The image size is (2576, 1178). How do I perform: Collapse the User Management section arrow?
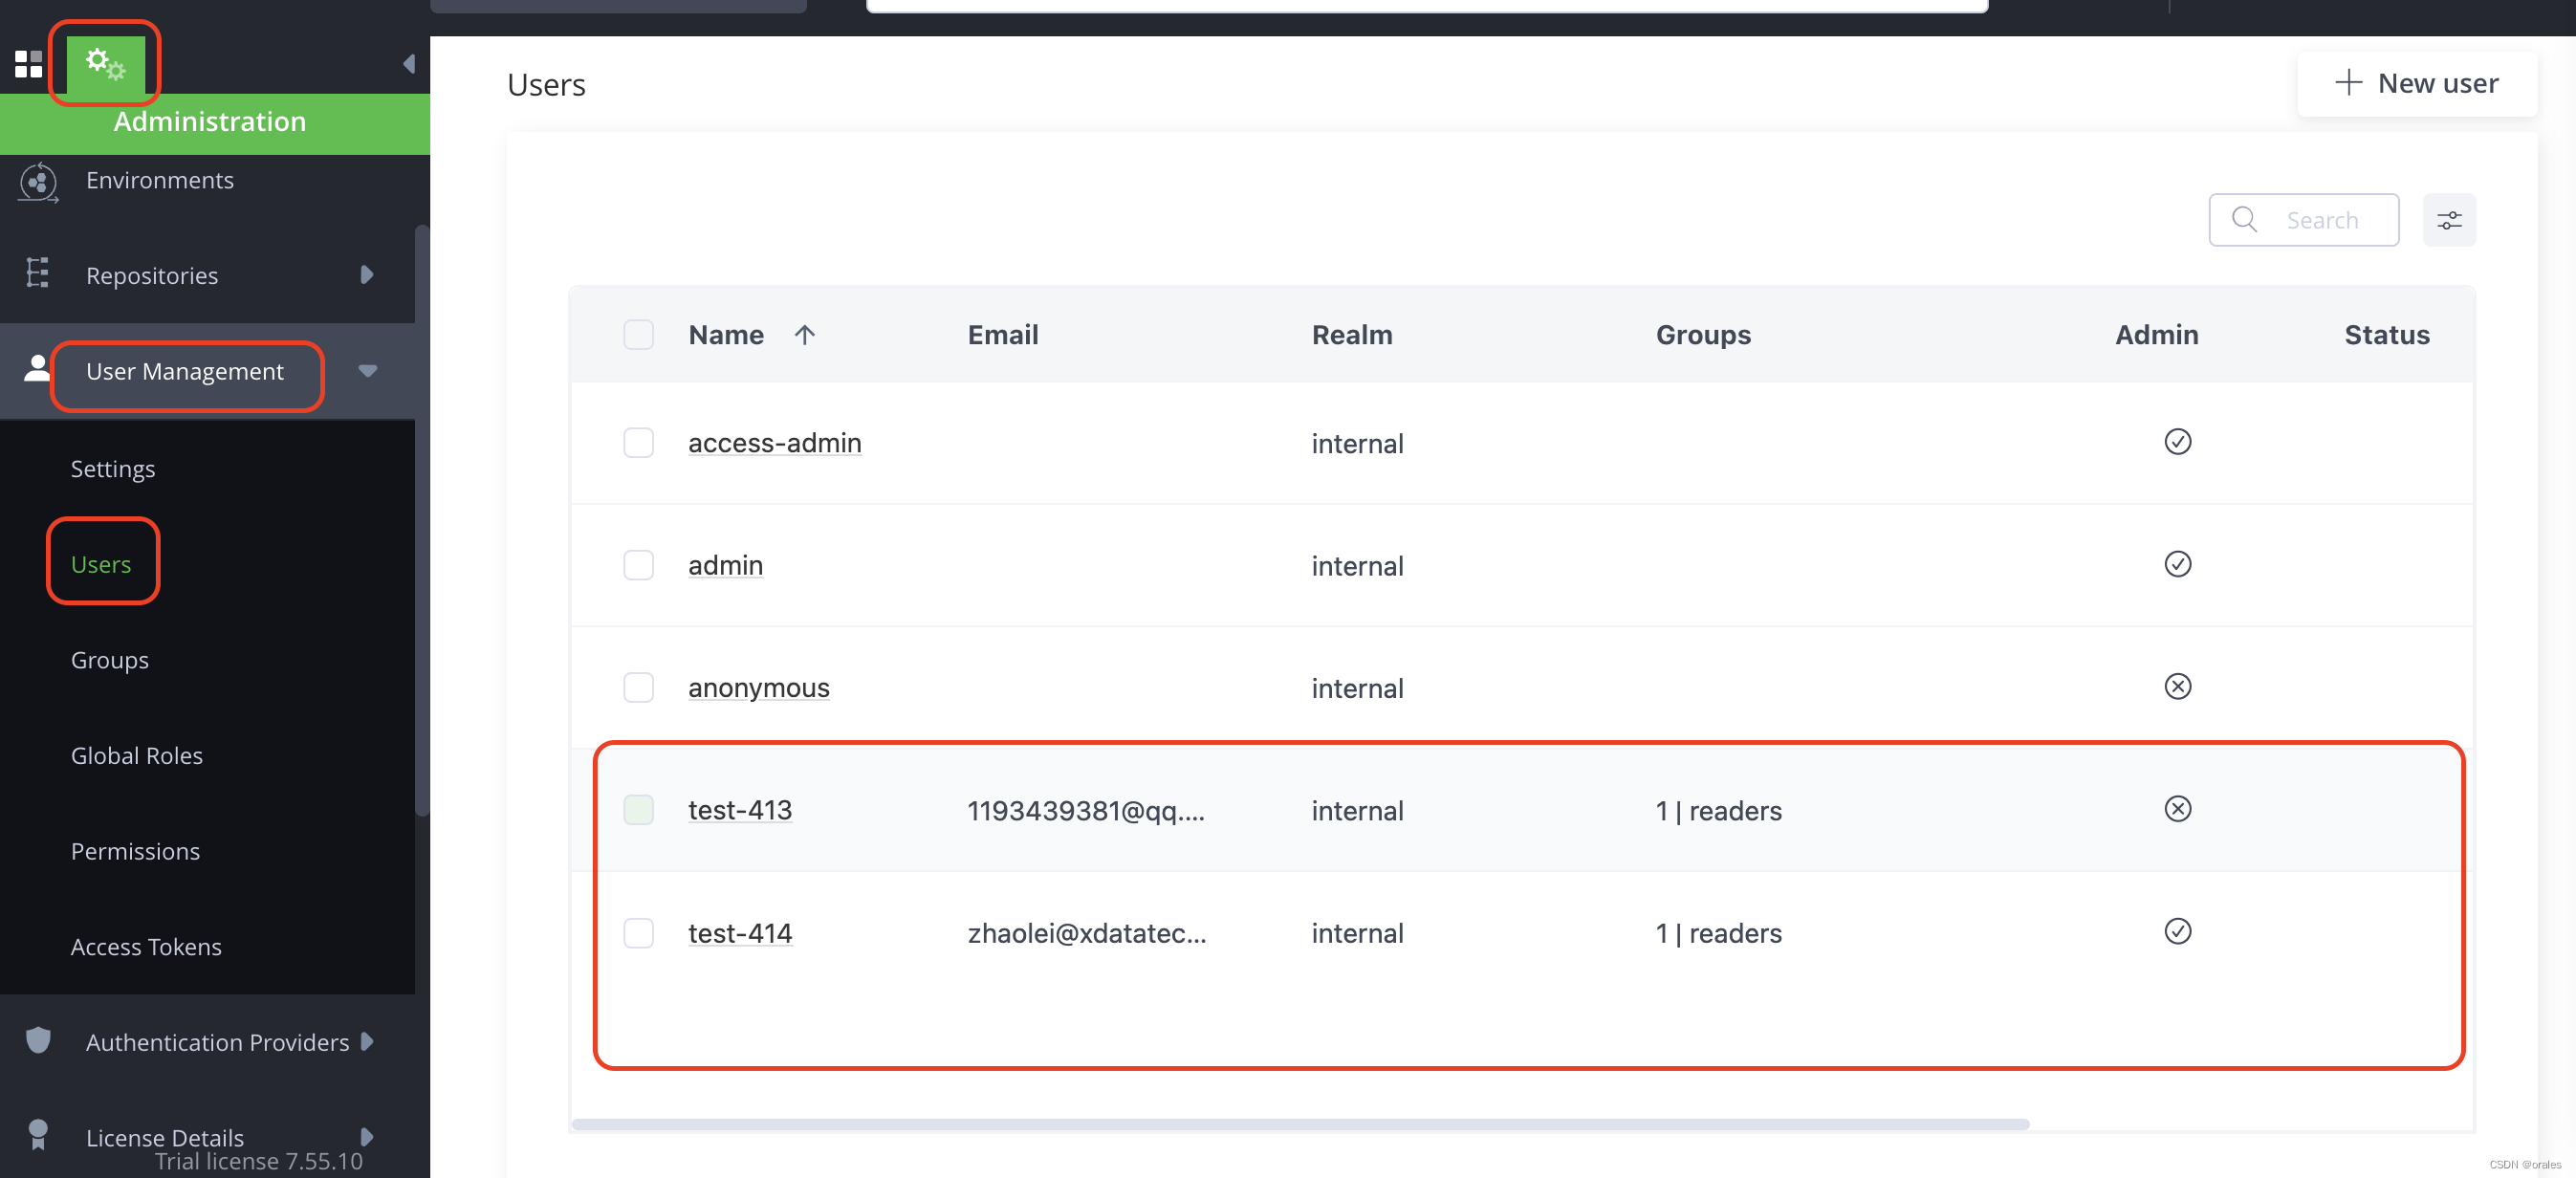367,371
